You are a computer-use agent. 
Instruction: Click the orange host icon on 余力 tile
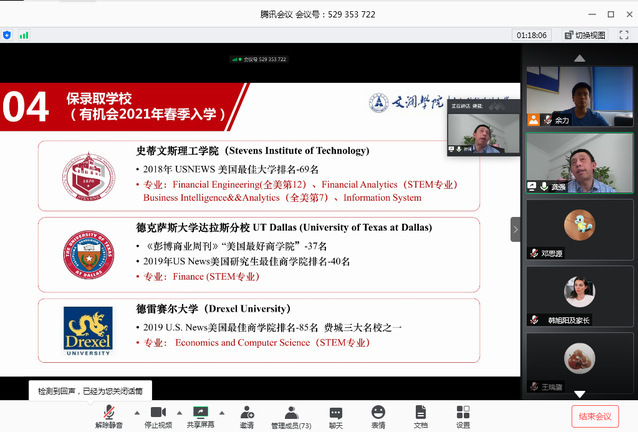[x=533, y=120]
